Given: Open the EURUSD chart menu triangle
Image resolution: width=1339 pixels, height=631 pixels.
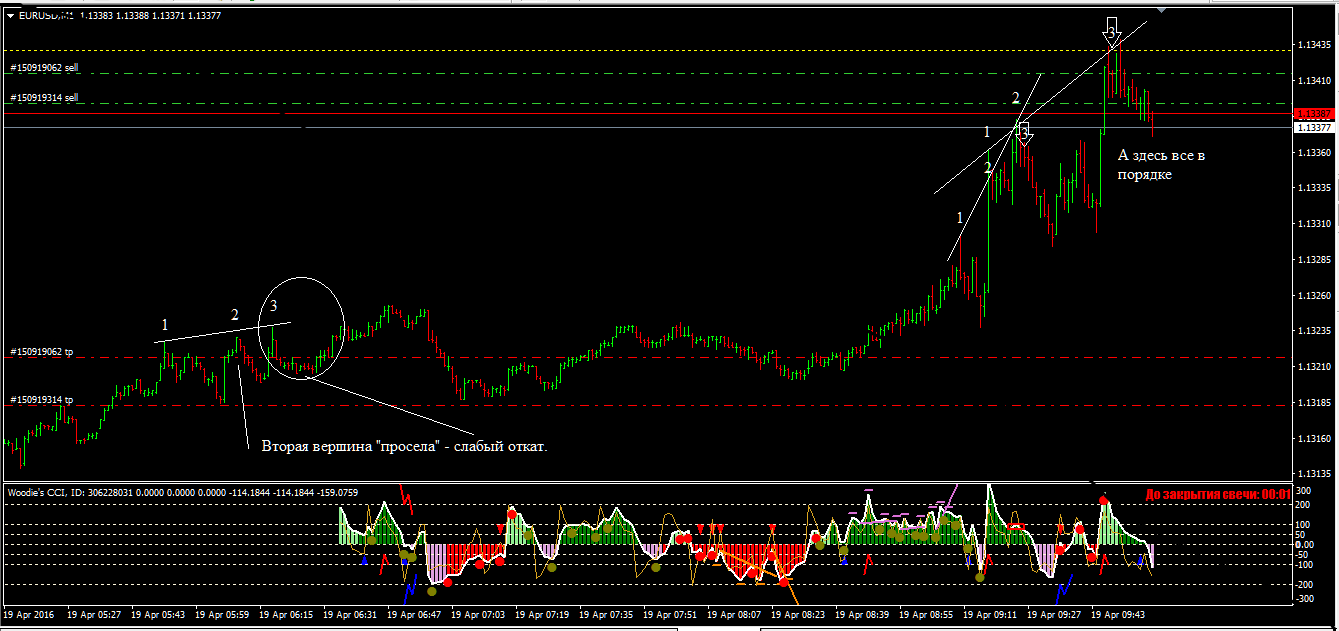Looking at the screenshot, I should 9,15.
